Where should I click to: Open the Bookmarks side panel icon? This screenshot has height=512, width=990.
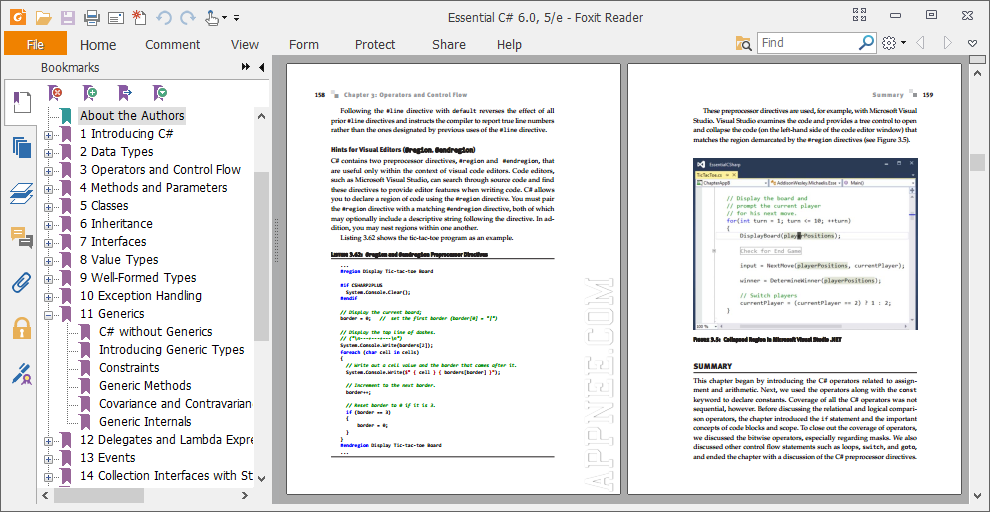pyautogui.click(x=22, y=104)
